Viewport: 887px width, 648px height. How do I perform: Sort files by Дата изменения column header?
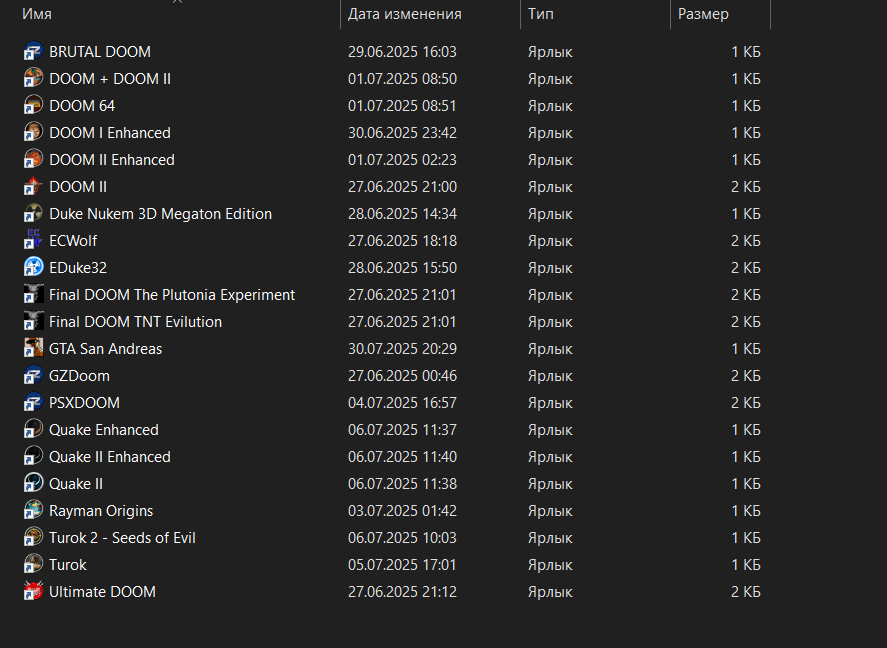click(404, 14)
